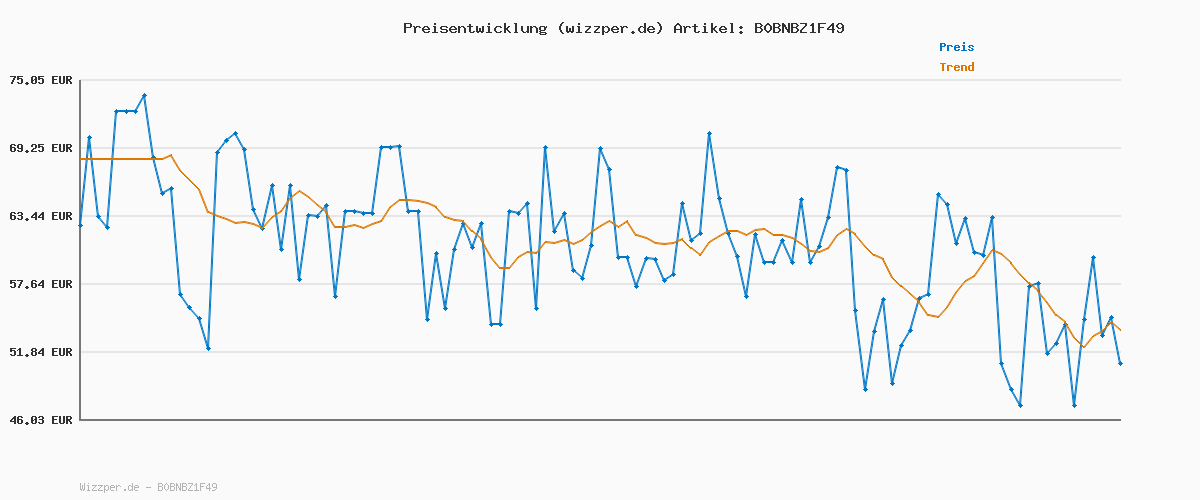Click "(wizzper.de)" in the chart title
Image resolution: width=1200 pixels, height=500 pixels.
[610, 28]
